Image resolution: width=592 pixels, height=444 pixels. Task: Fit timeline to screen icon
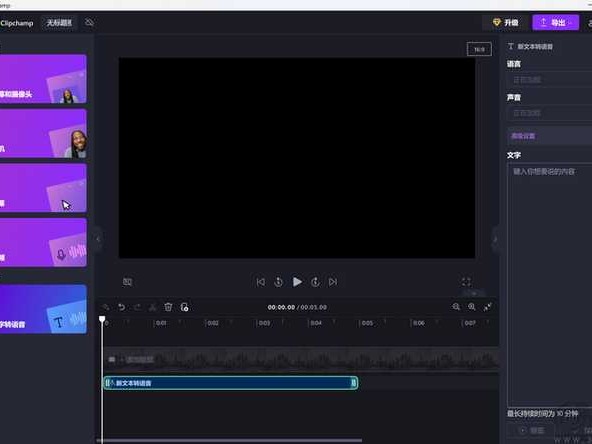click(487, 307)
